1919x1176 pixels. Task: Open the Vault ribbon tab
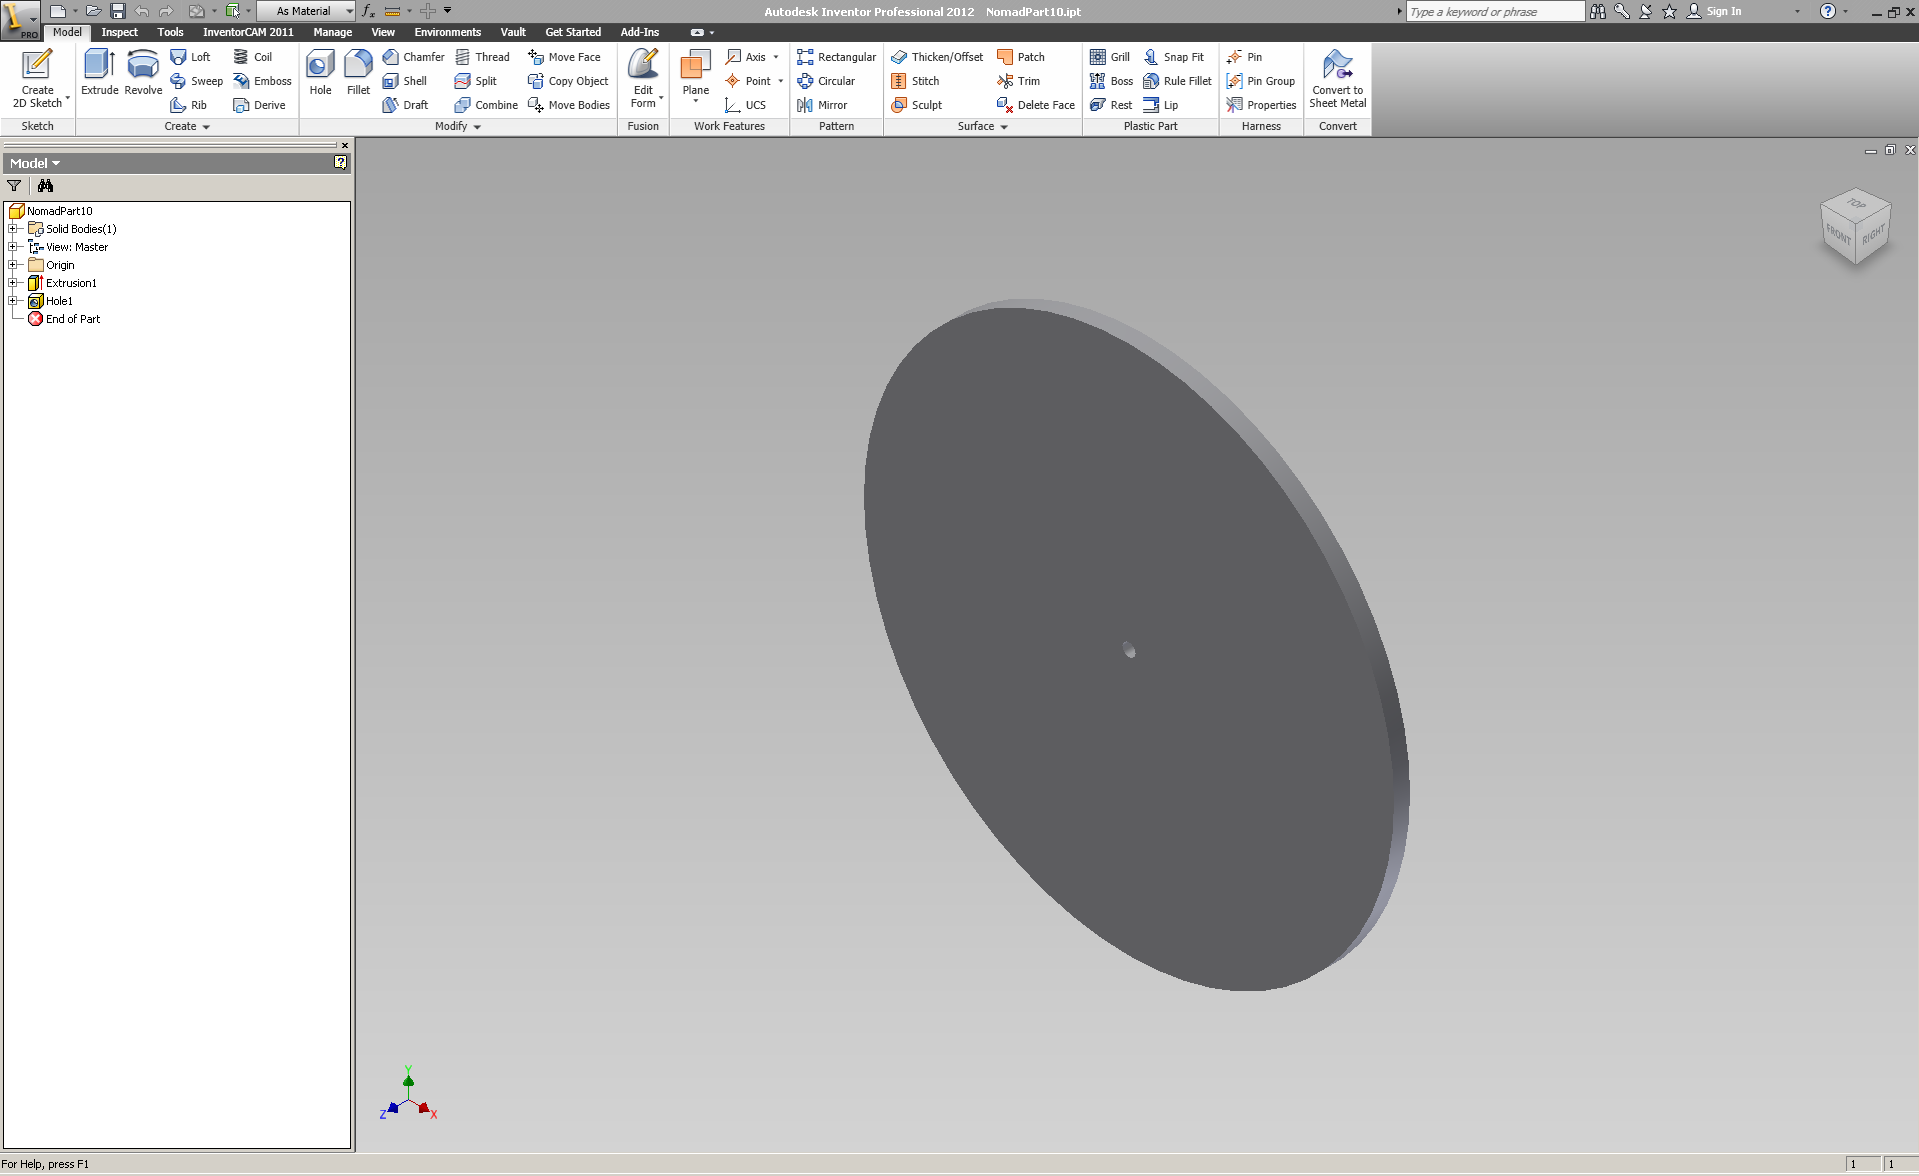coord(513,32)
